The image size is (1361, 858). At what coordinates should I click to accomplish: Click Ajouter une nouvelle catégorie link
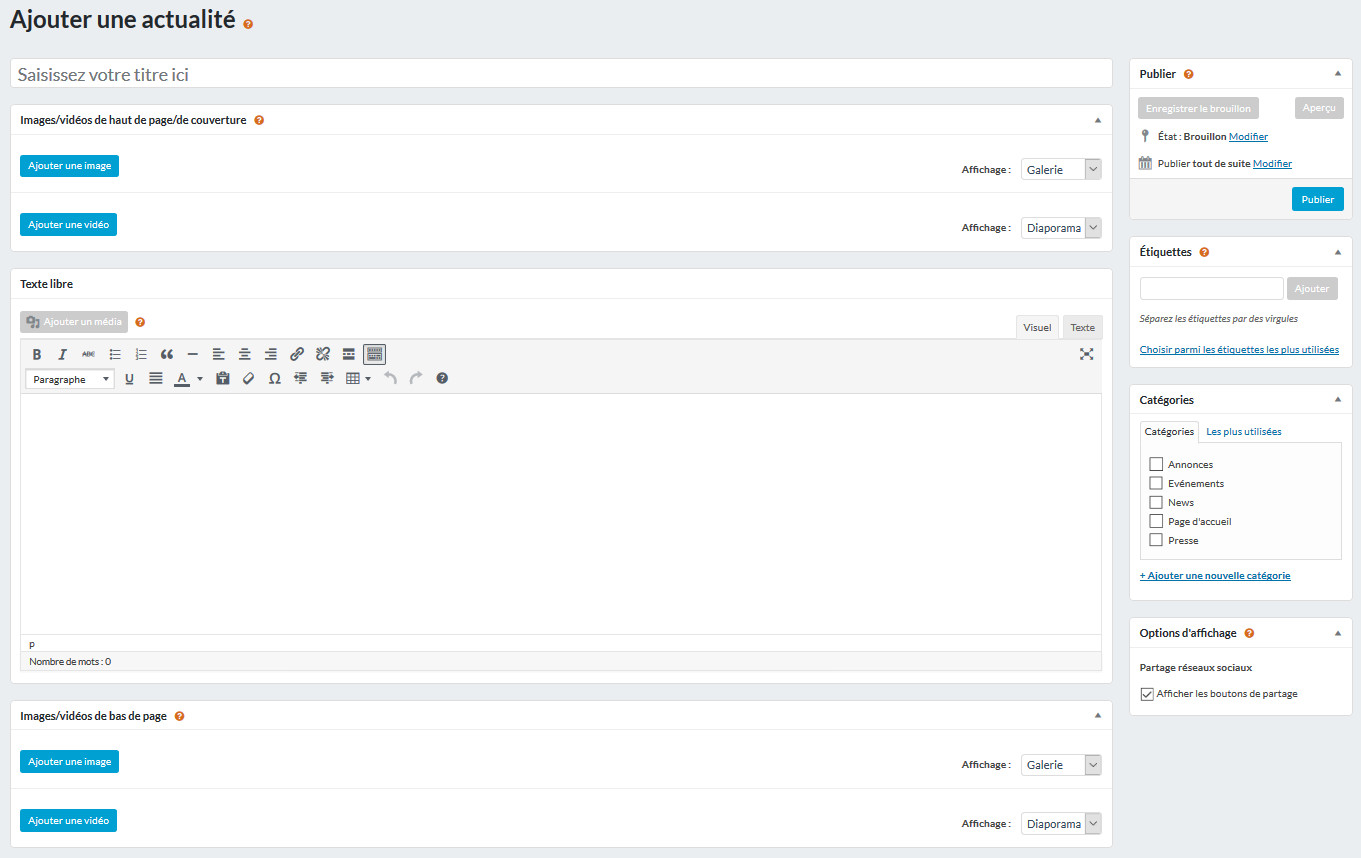pos(1215,576)
